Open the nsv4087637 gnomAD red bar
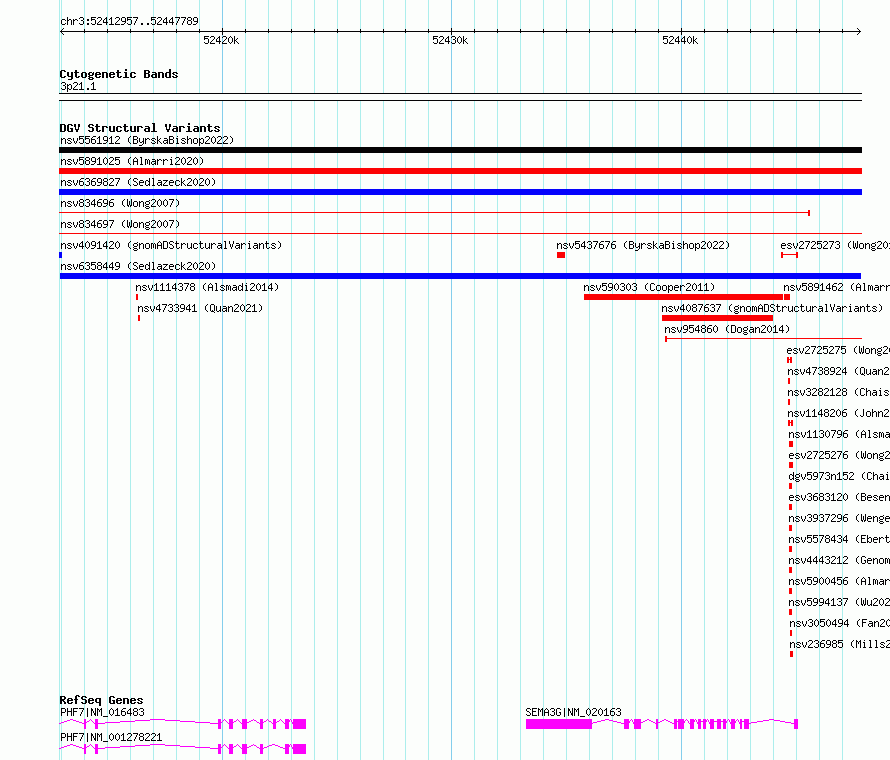 tap(717, 318)
